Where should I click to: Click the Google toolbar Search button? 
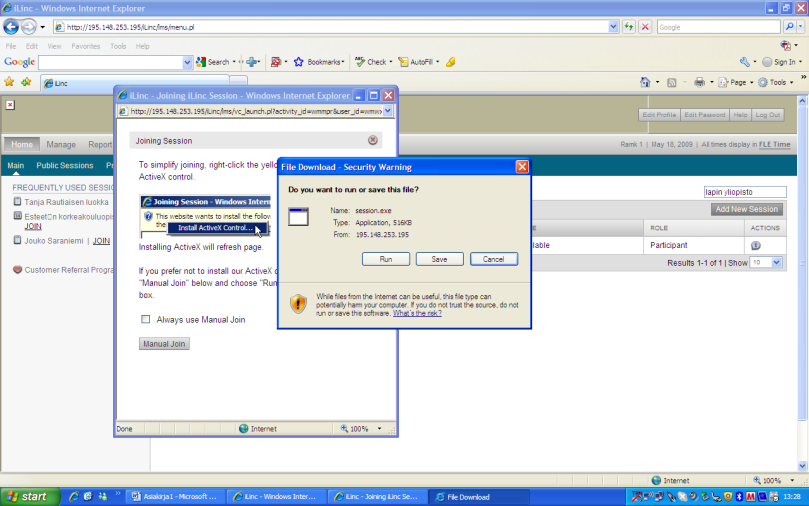pos(213,62)
